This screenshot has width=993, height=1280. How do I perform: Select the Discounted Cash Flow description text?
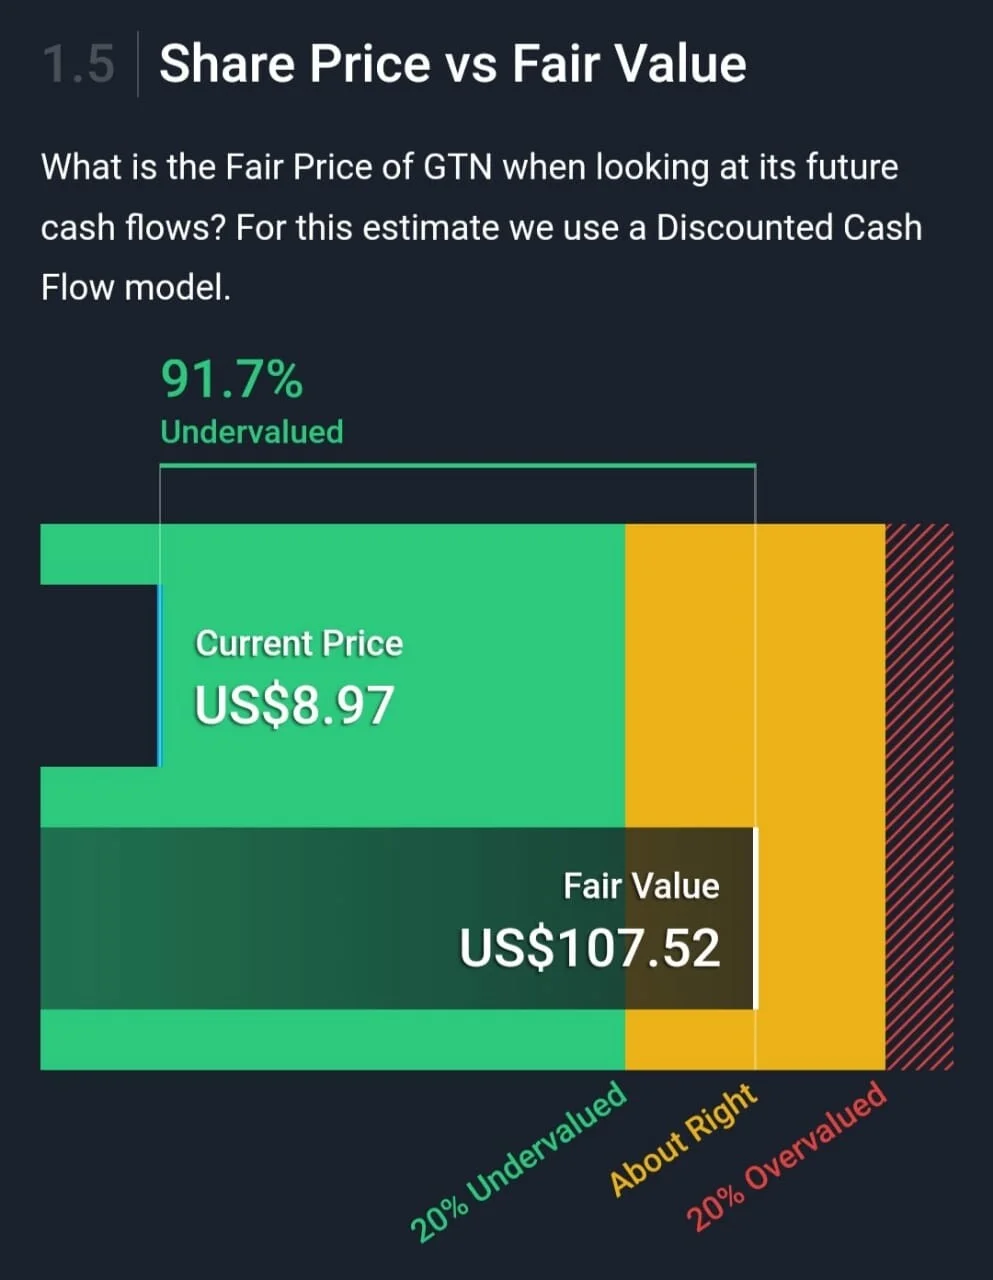pos(481,227)
